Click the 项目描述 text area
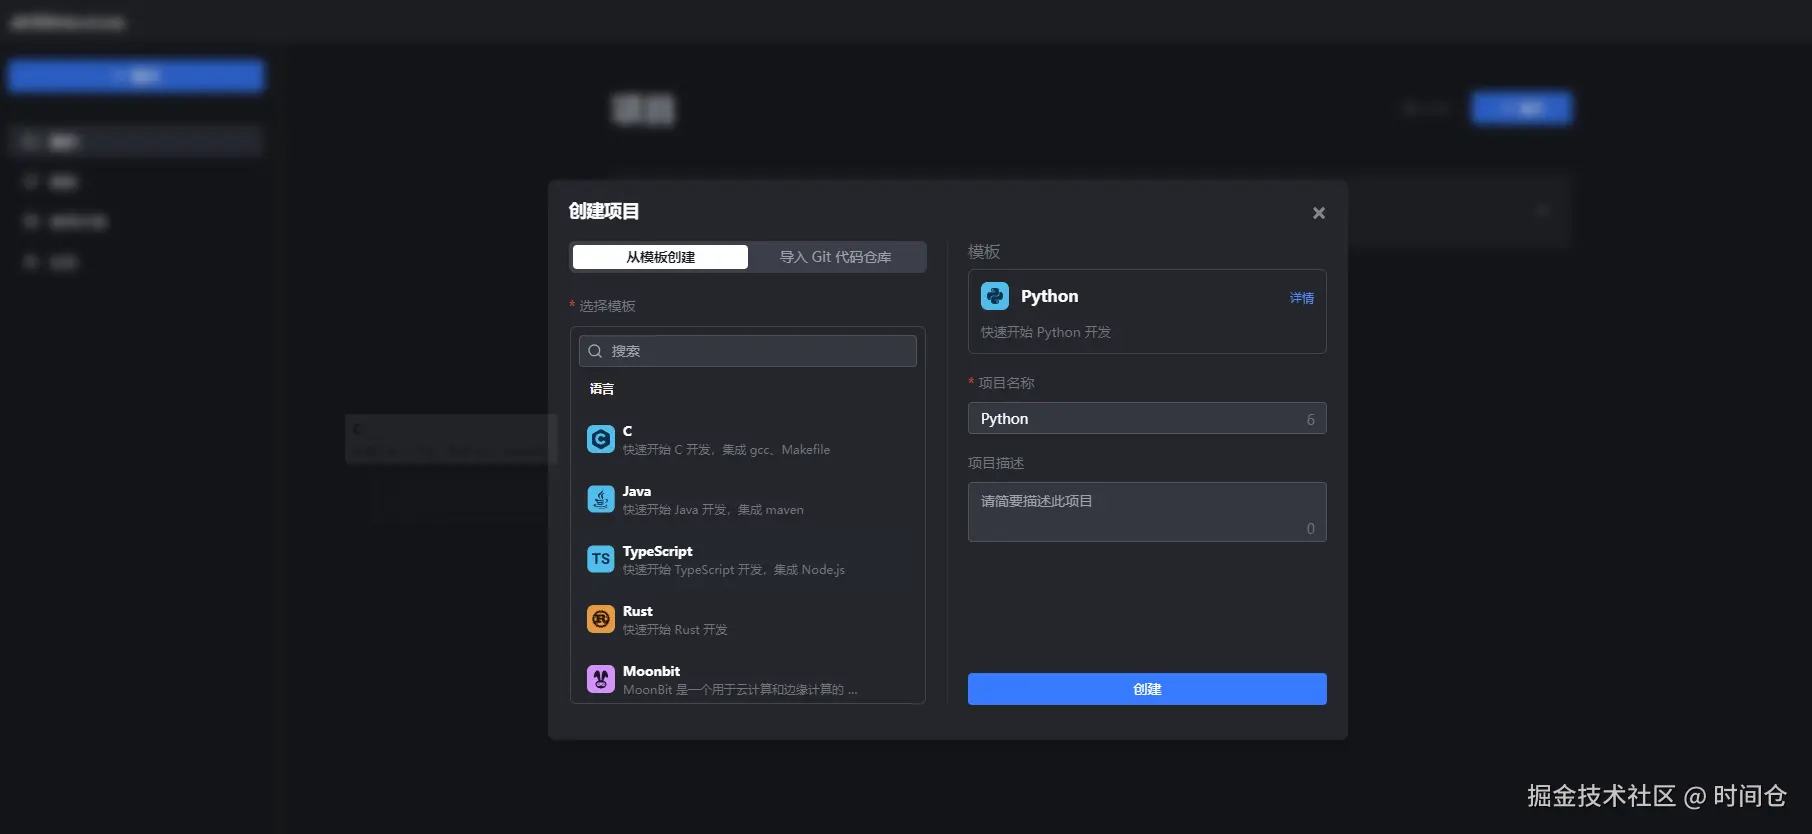 (x=1147, y=512)
